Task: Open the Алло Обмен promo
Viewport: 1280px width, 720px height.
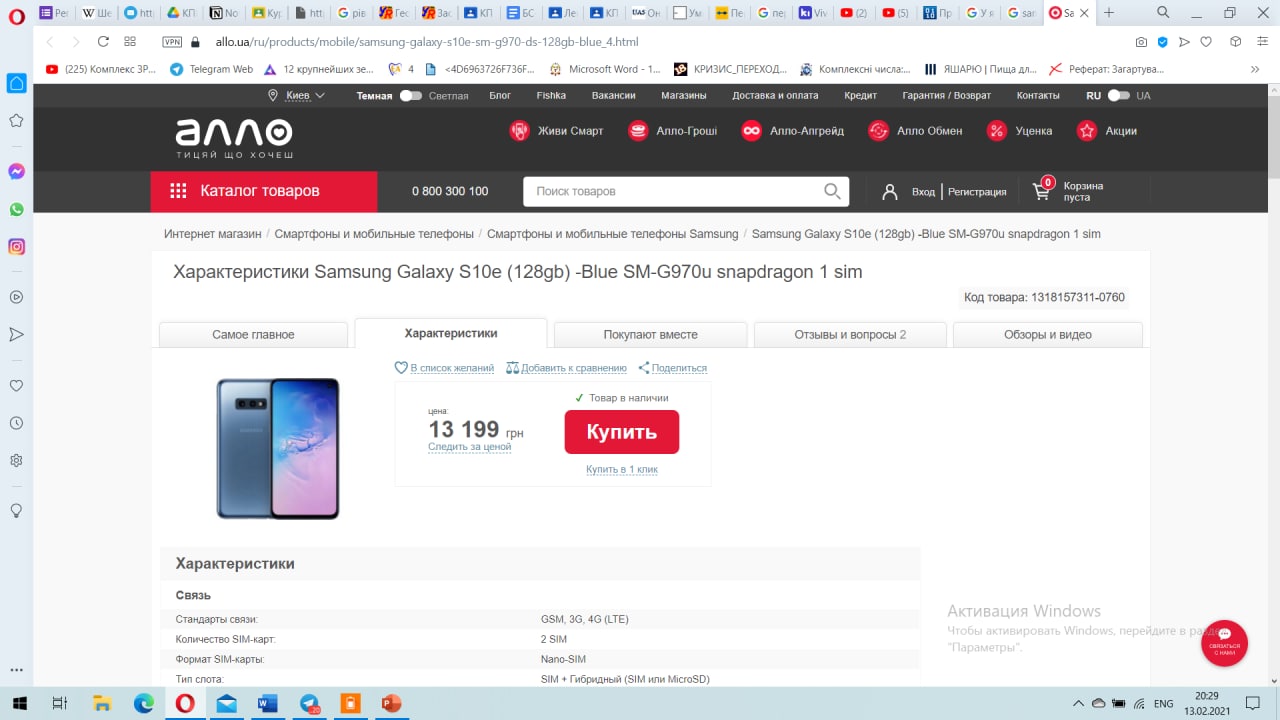Action: point(915,131)
